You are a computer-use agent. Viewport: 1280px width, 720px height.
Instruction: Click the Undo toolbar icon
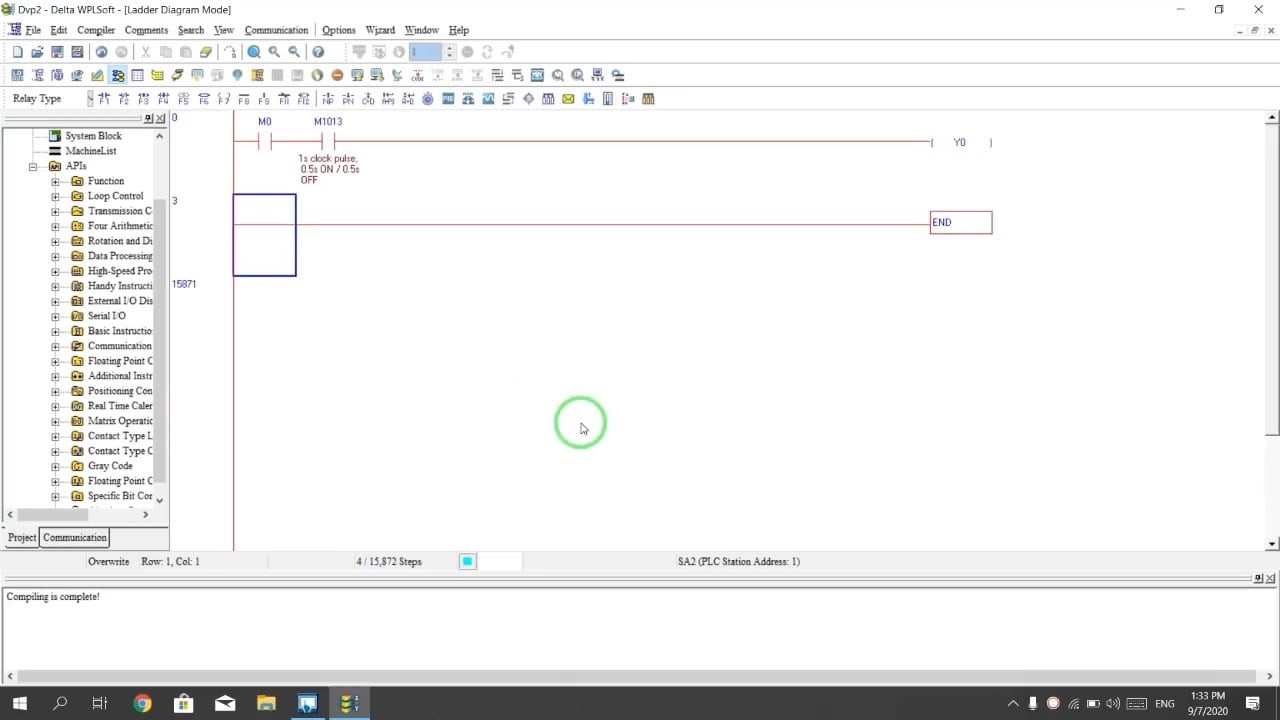coord(101,52)
